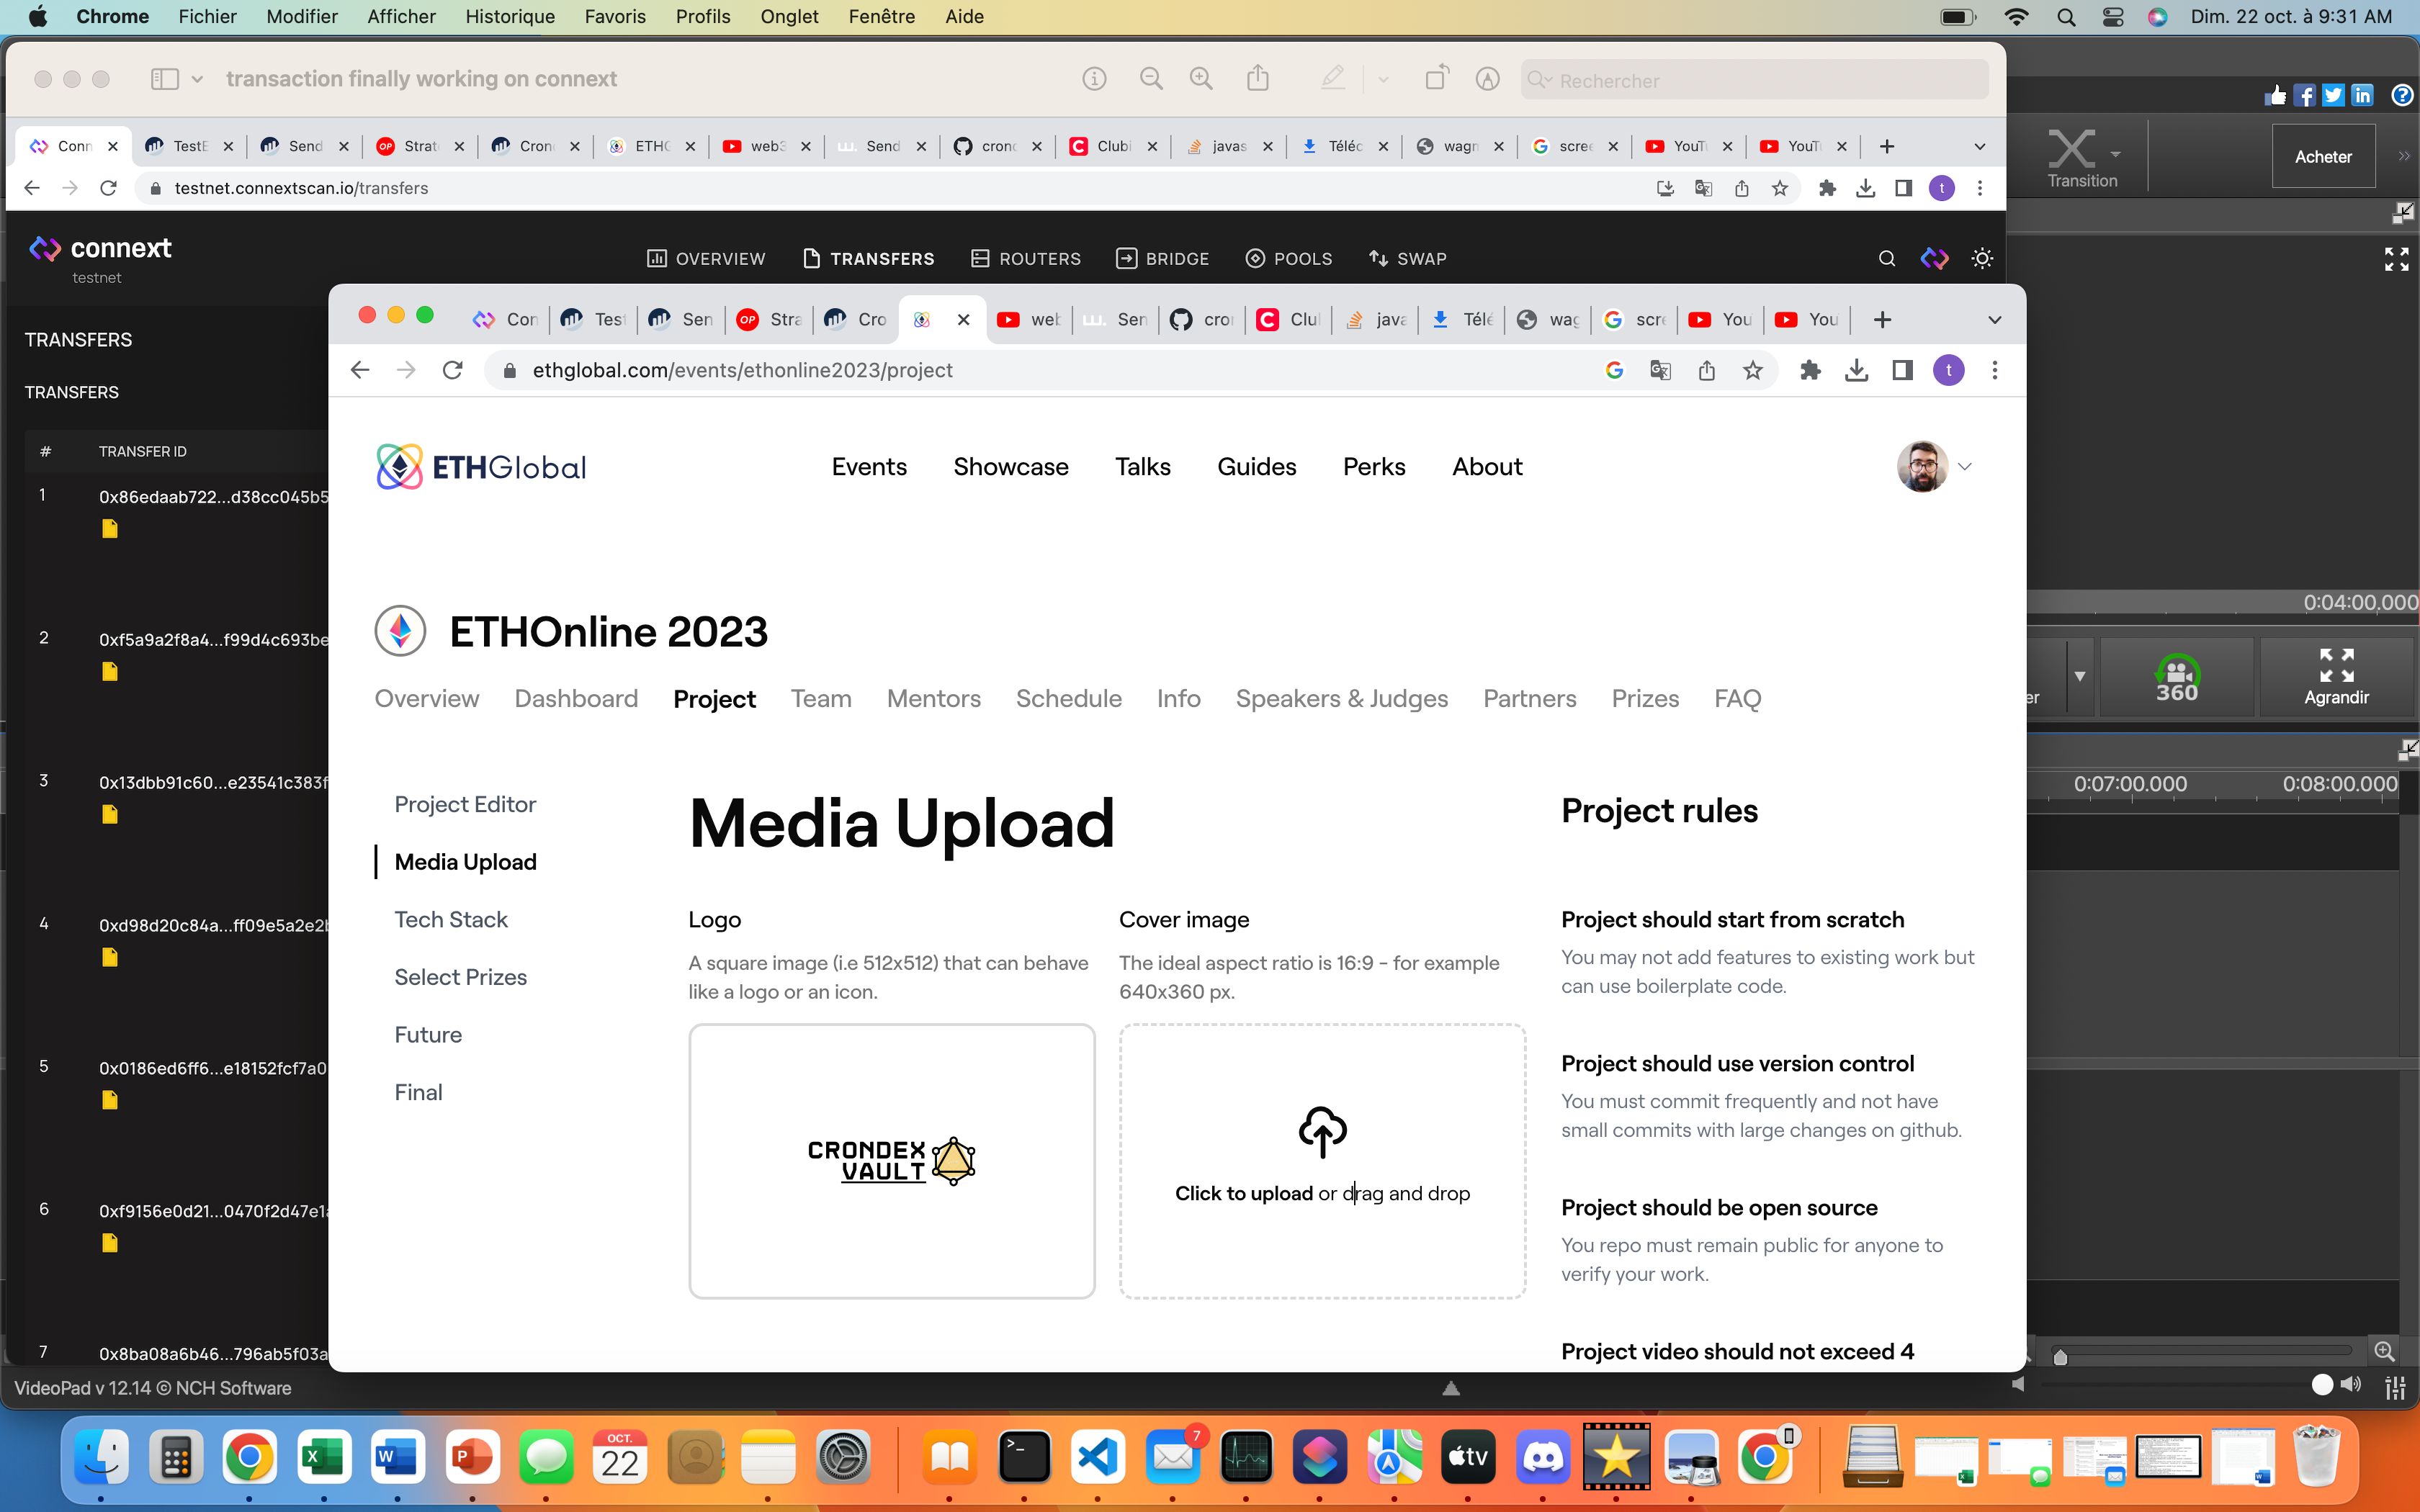Open dropdown arrow left of 360 button
This screenshot has width=2420, height=1512.
(2080, 677)
